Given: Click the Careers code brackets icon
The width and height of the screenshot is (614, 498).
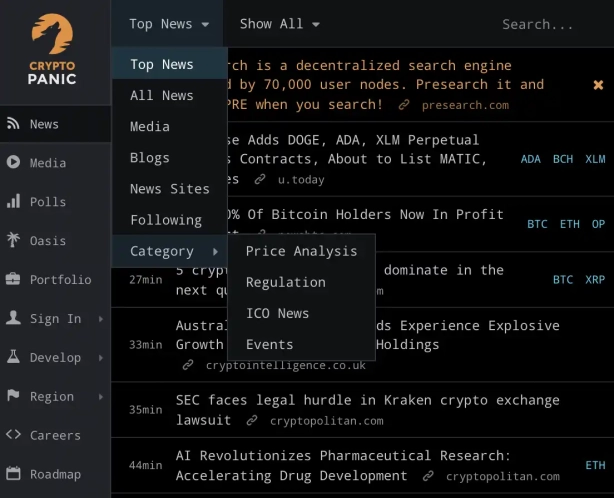Looking at the screenshot, I should tap(13, 435).
